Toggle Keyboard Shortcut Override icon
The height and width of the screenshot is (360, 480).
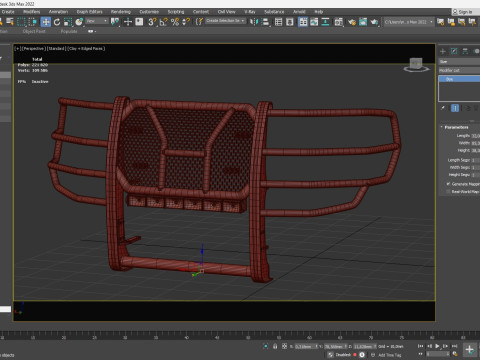tap(139, 22)
